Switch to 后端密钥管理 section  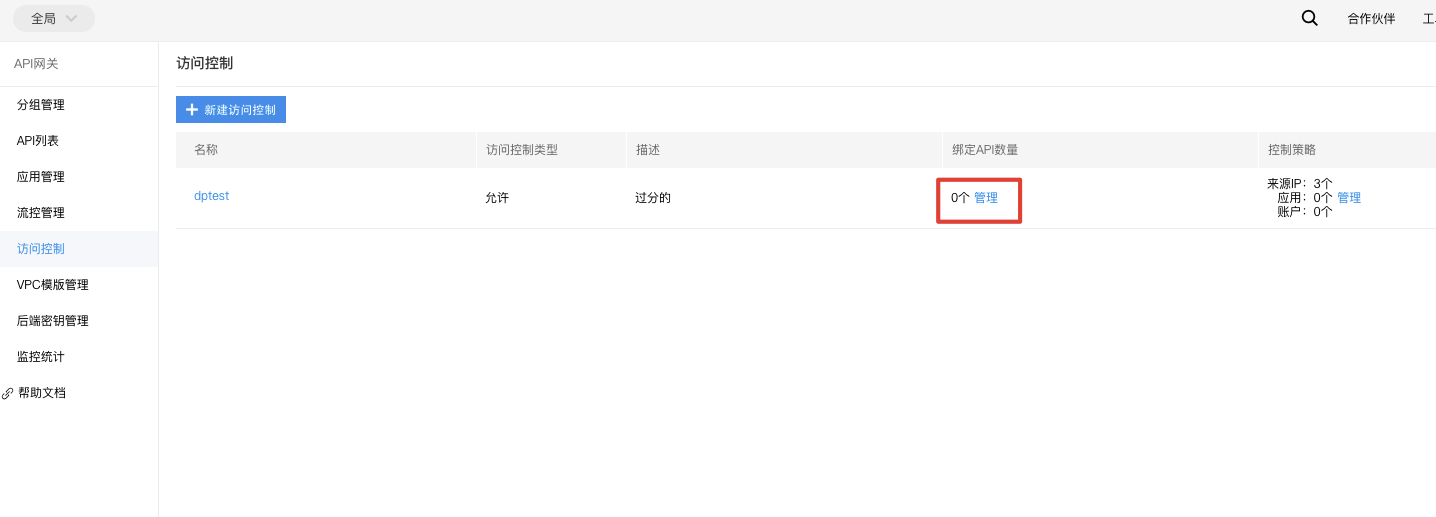click(53, 321)
